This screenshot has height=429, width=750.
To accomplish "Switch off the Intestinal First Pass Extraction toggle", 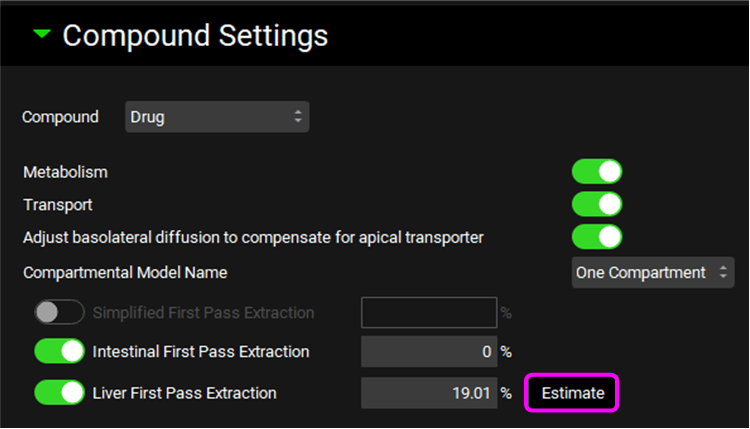I will pyautogui.click(x=59, y=352).
